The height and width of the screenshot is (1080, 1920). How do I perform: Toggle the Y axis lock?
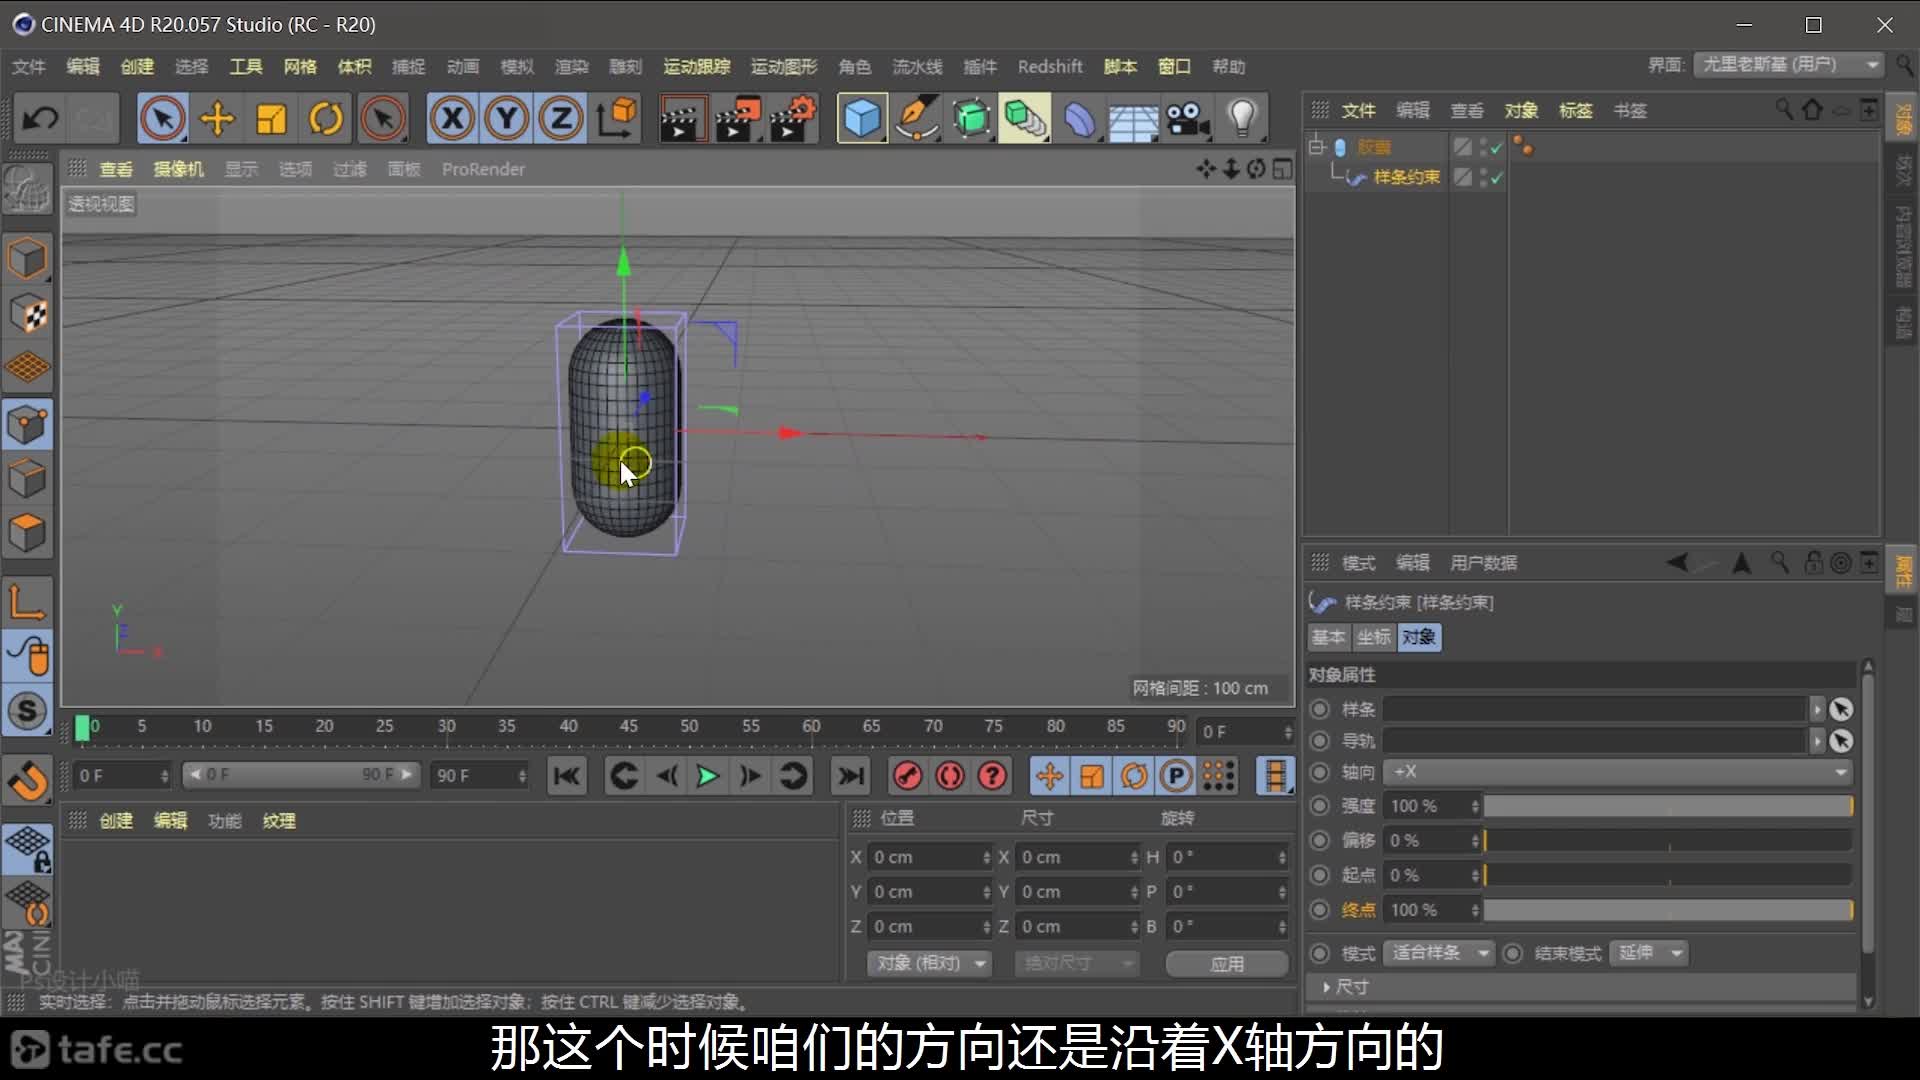point(507,119)
